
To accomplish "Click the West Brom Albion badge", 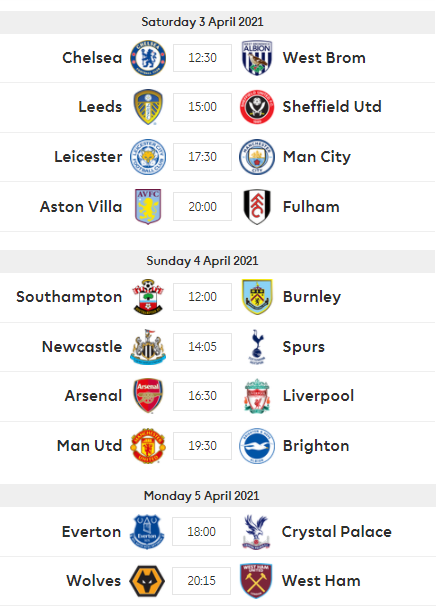I will 257,58.
